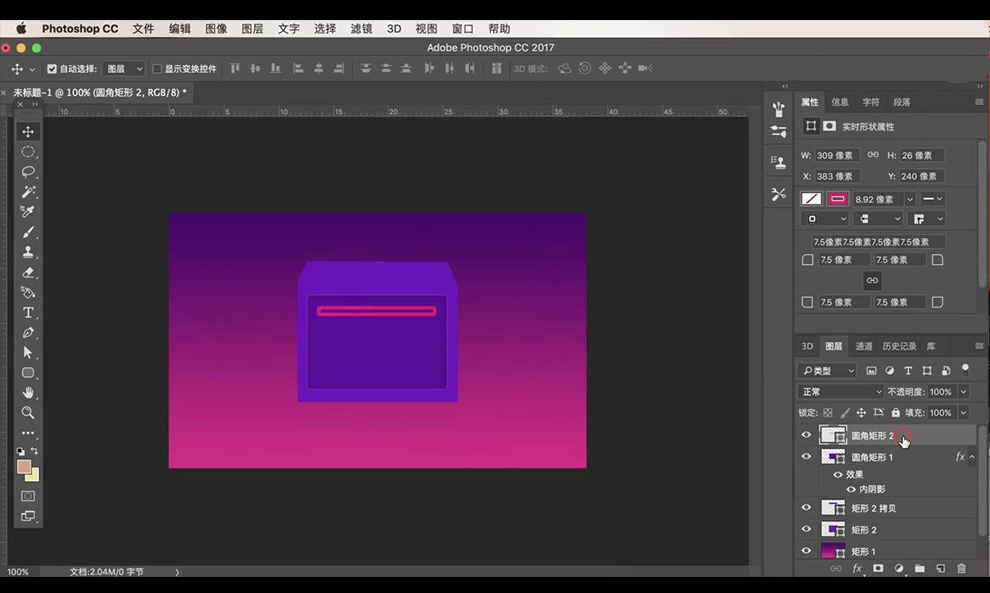Select the Clone Stamp tool
Image resolution: width=990 pixels, height=593 pixels.
pos(28,252)
